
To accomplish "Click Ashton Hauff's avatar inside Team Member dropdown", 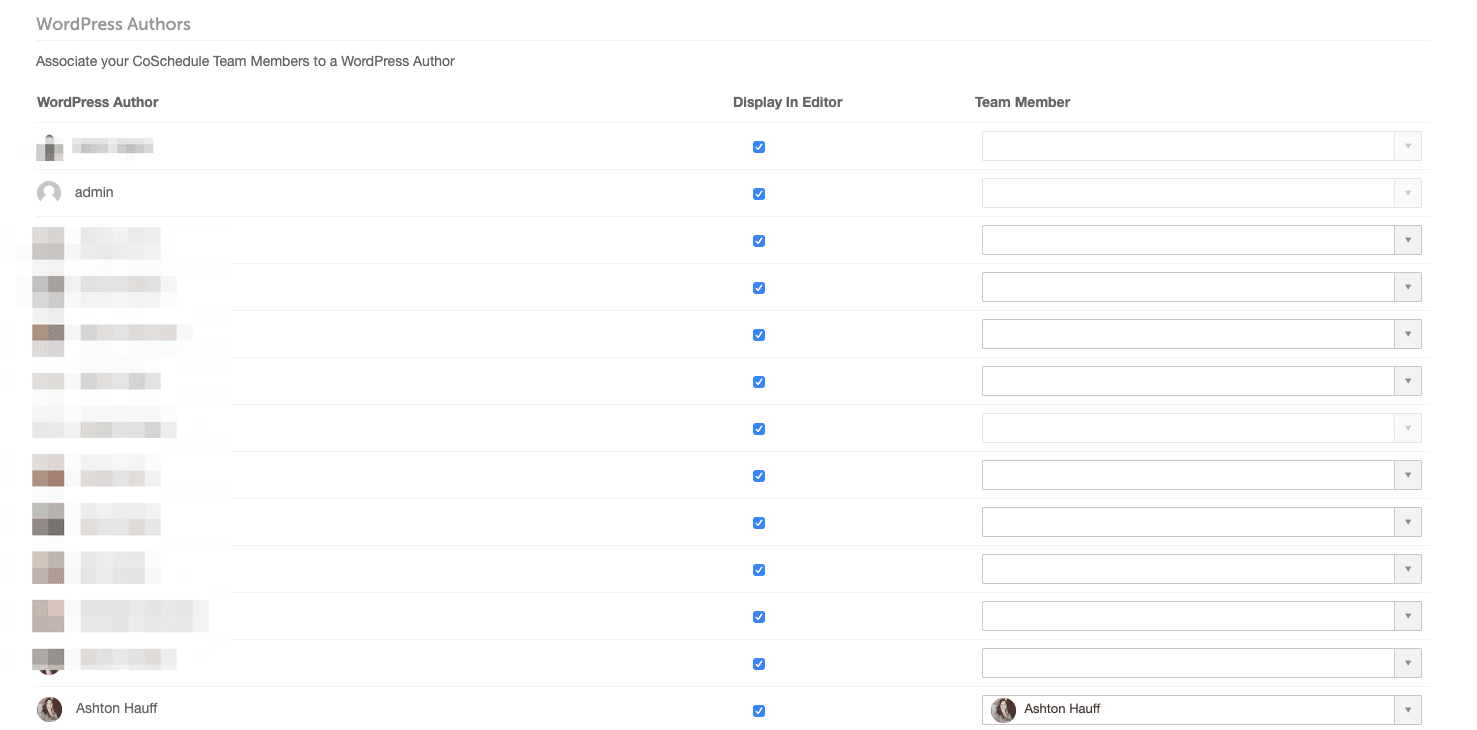I will point(1003,710).
